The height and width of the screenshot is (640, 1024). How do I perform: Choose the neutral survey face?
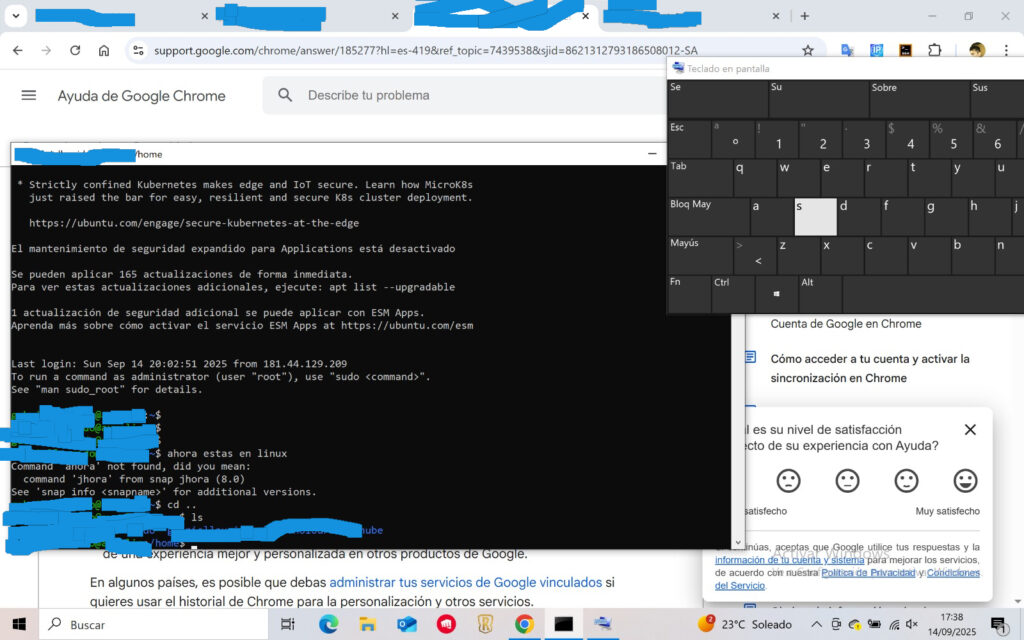click(x=847, y=481)
